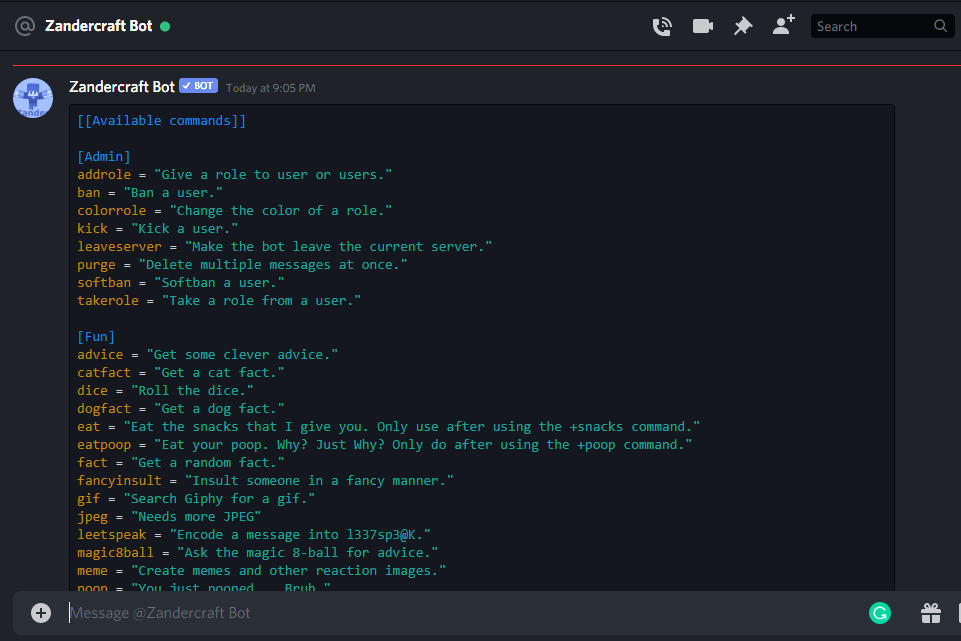Click the eatpoop command line
The height and width of the screenshot is (641, 961).
(385, 444)
